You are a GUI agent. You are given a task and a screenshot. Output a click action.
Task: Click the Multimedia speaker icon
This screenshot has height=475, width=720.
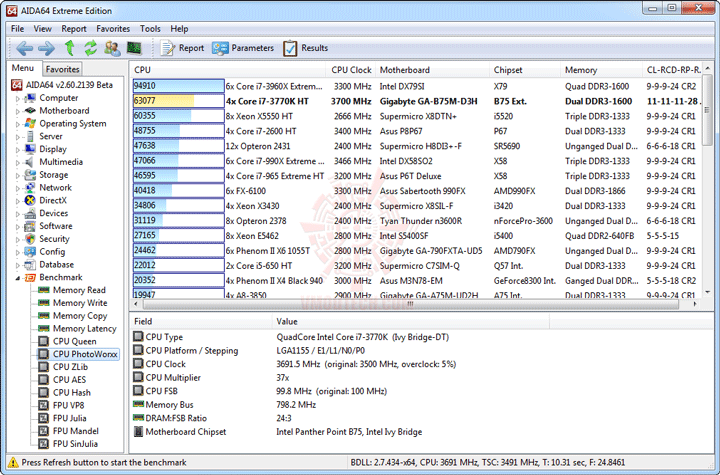[x=30, y=162]
